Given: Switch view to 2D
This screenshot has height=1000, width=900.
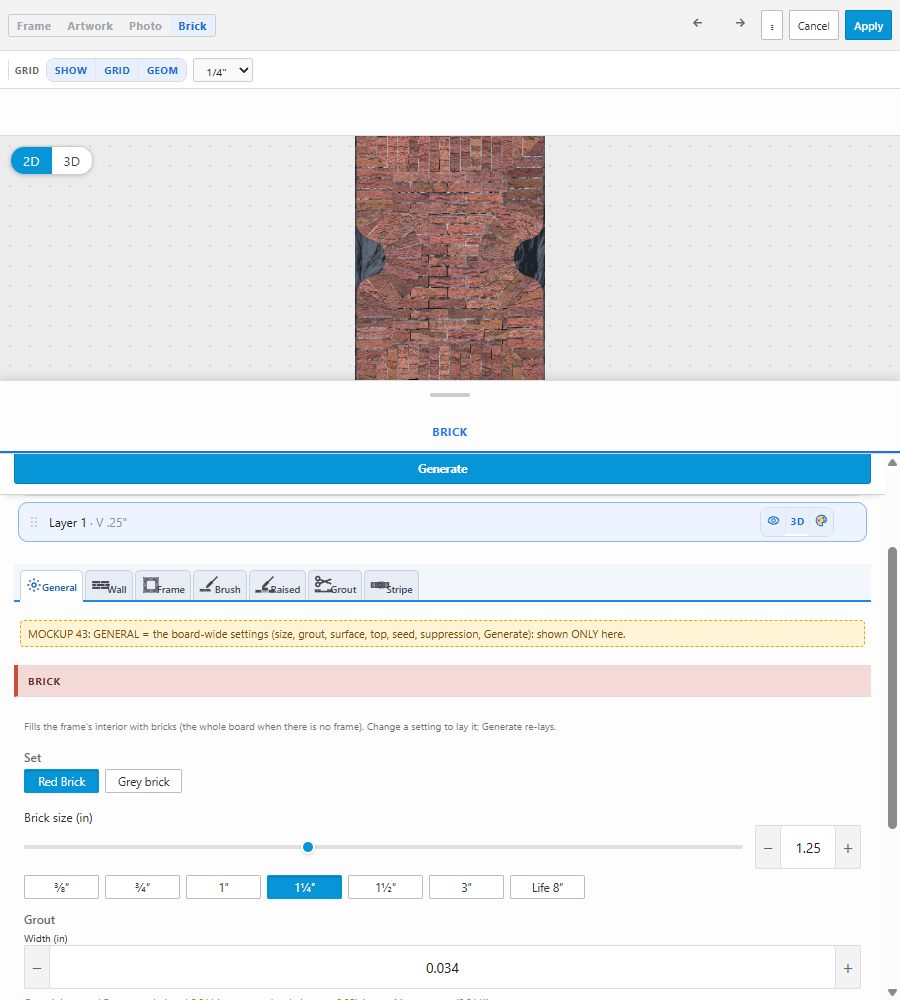Looking at the screenshot, I should point(31,161).
